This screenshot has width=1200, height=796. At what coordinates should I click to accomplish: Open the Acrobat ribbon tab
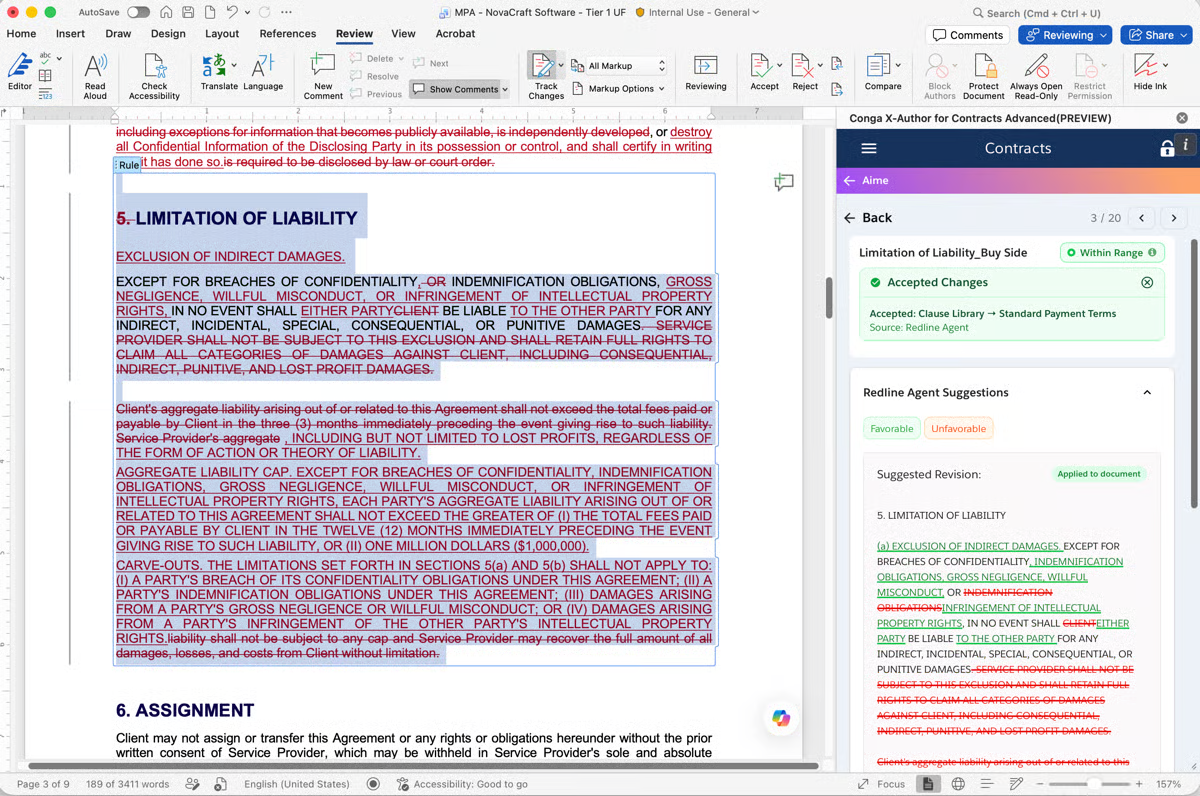pyautogui.click(x=455, y=33)
